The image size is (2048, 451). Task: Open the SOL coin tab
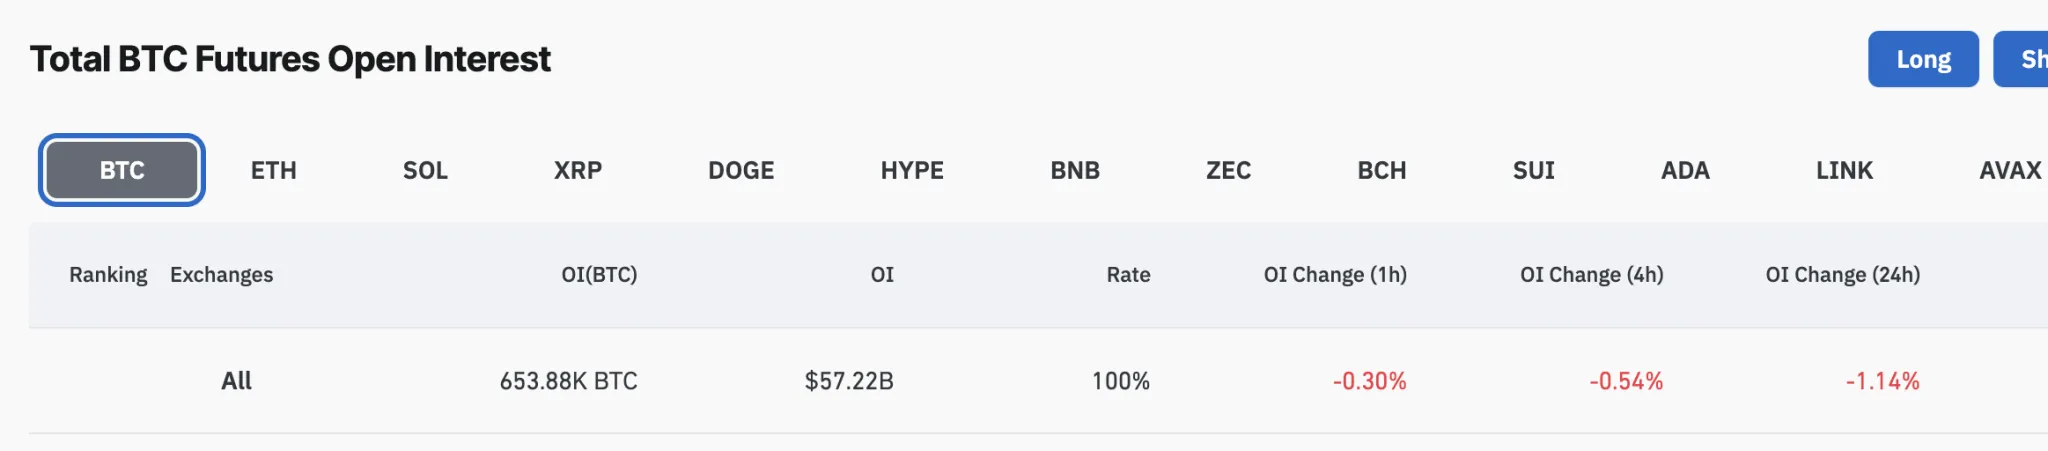[425, 170]
